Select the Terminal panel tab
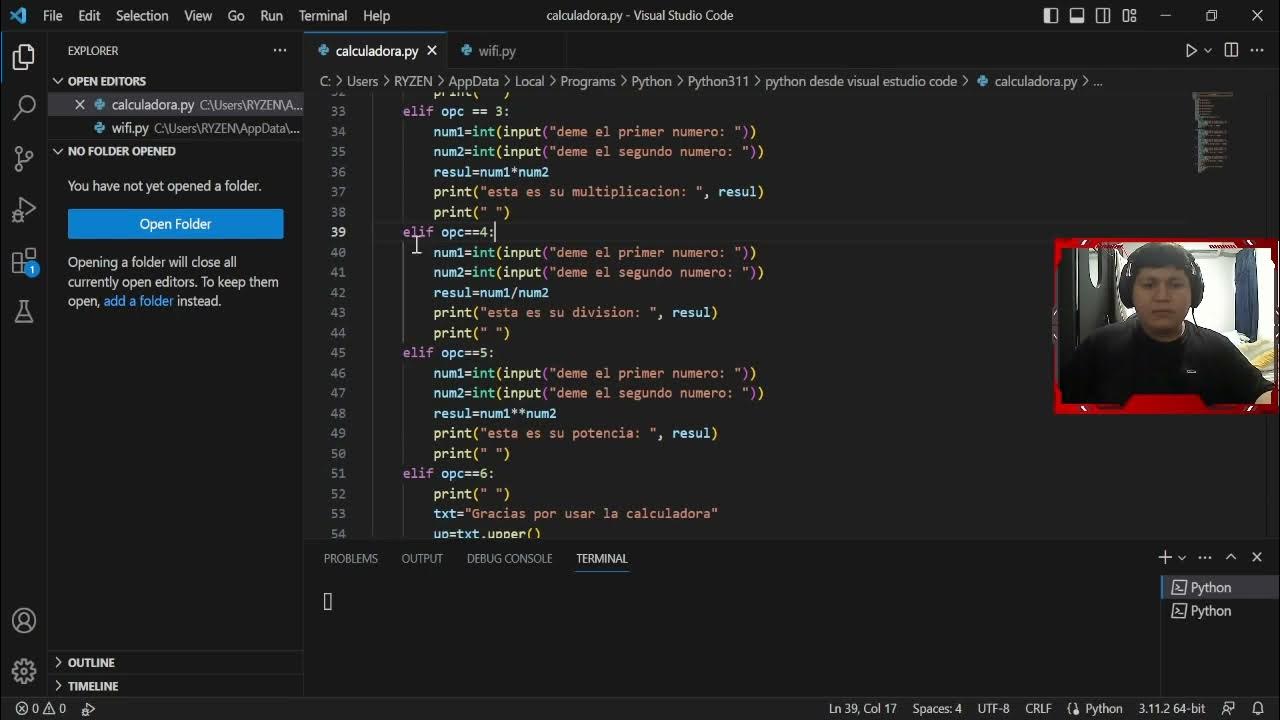 (x=601, y=558)
